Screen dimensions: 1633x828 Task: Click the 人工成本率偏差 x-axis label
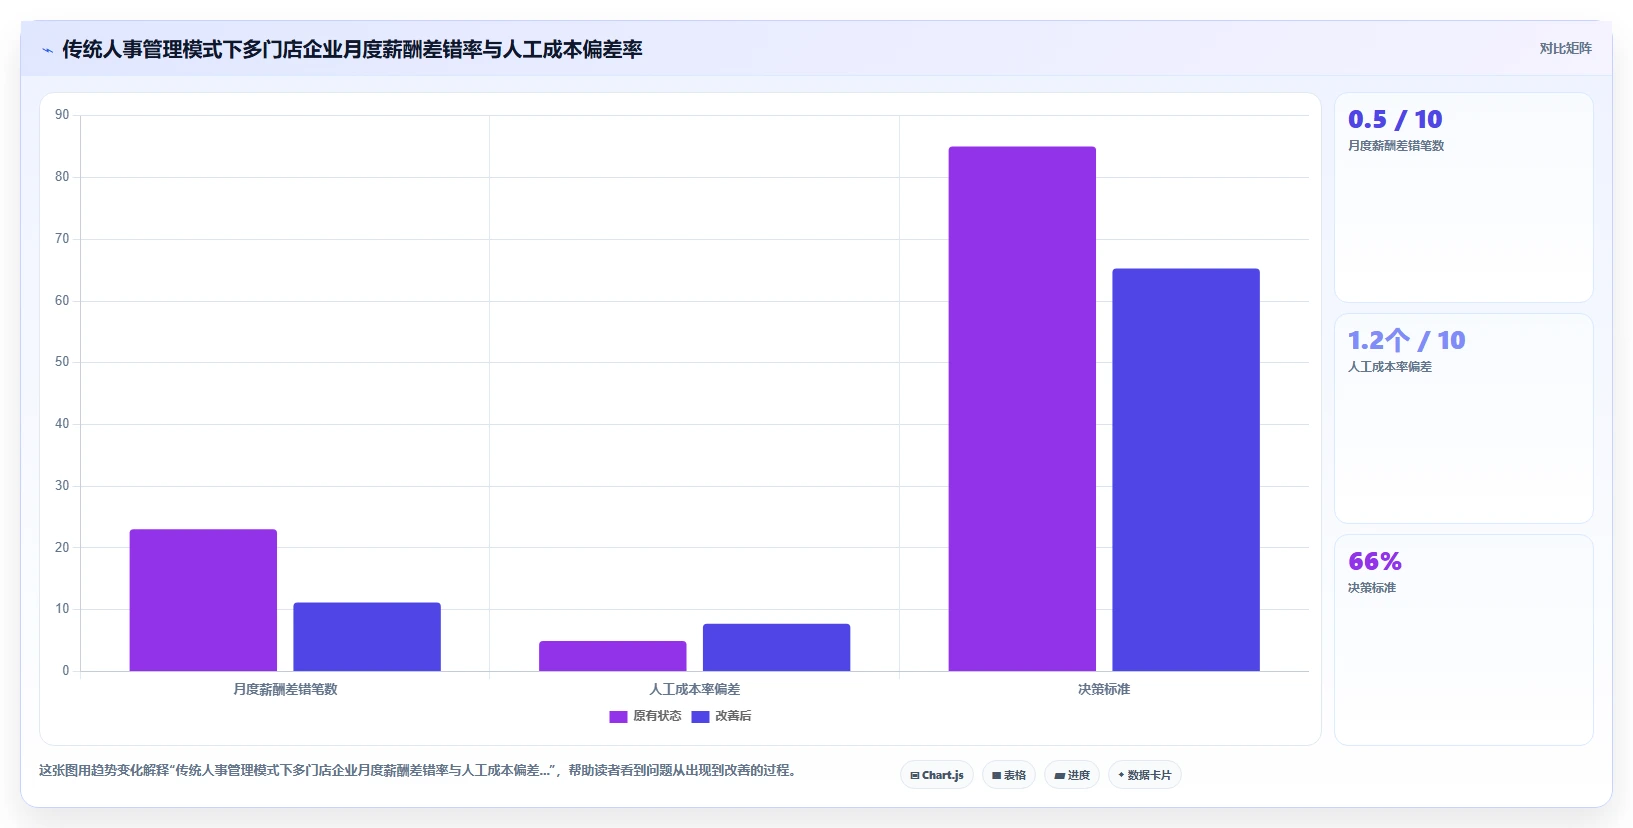[x=695, y=689]
